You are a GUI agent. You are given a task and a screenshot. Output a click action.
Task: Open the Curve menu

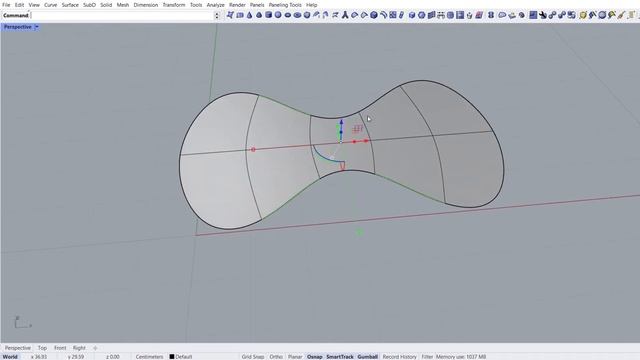pyautogui.click(x=50, y=5)
